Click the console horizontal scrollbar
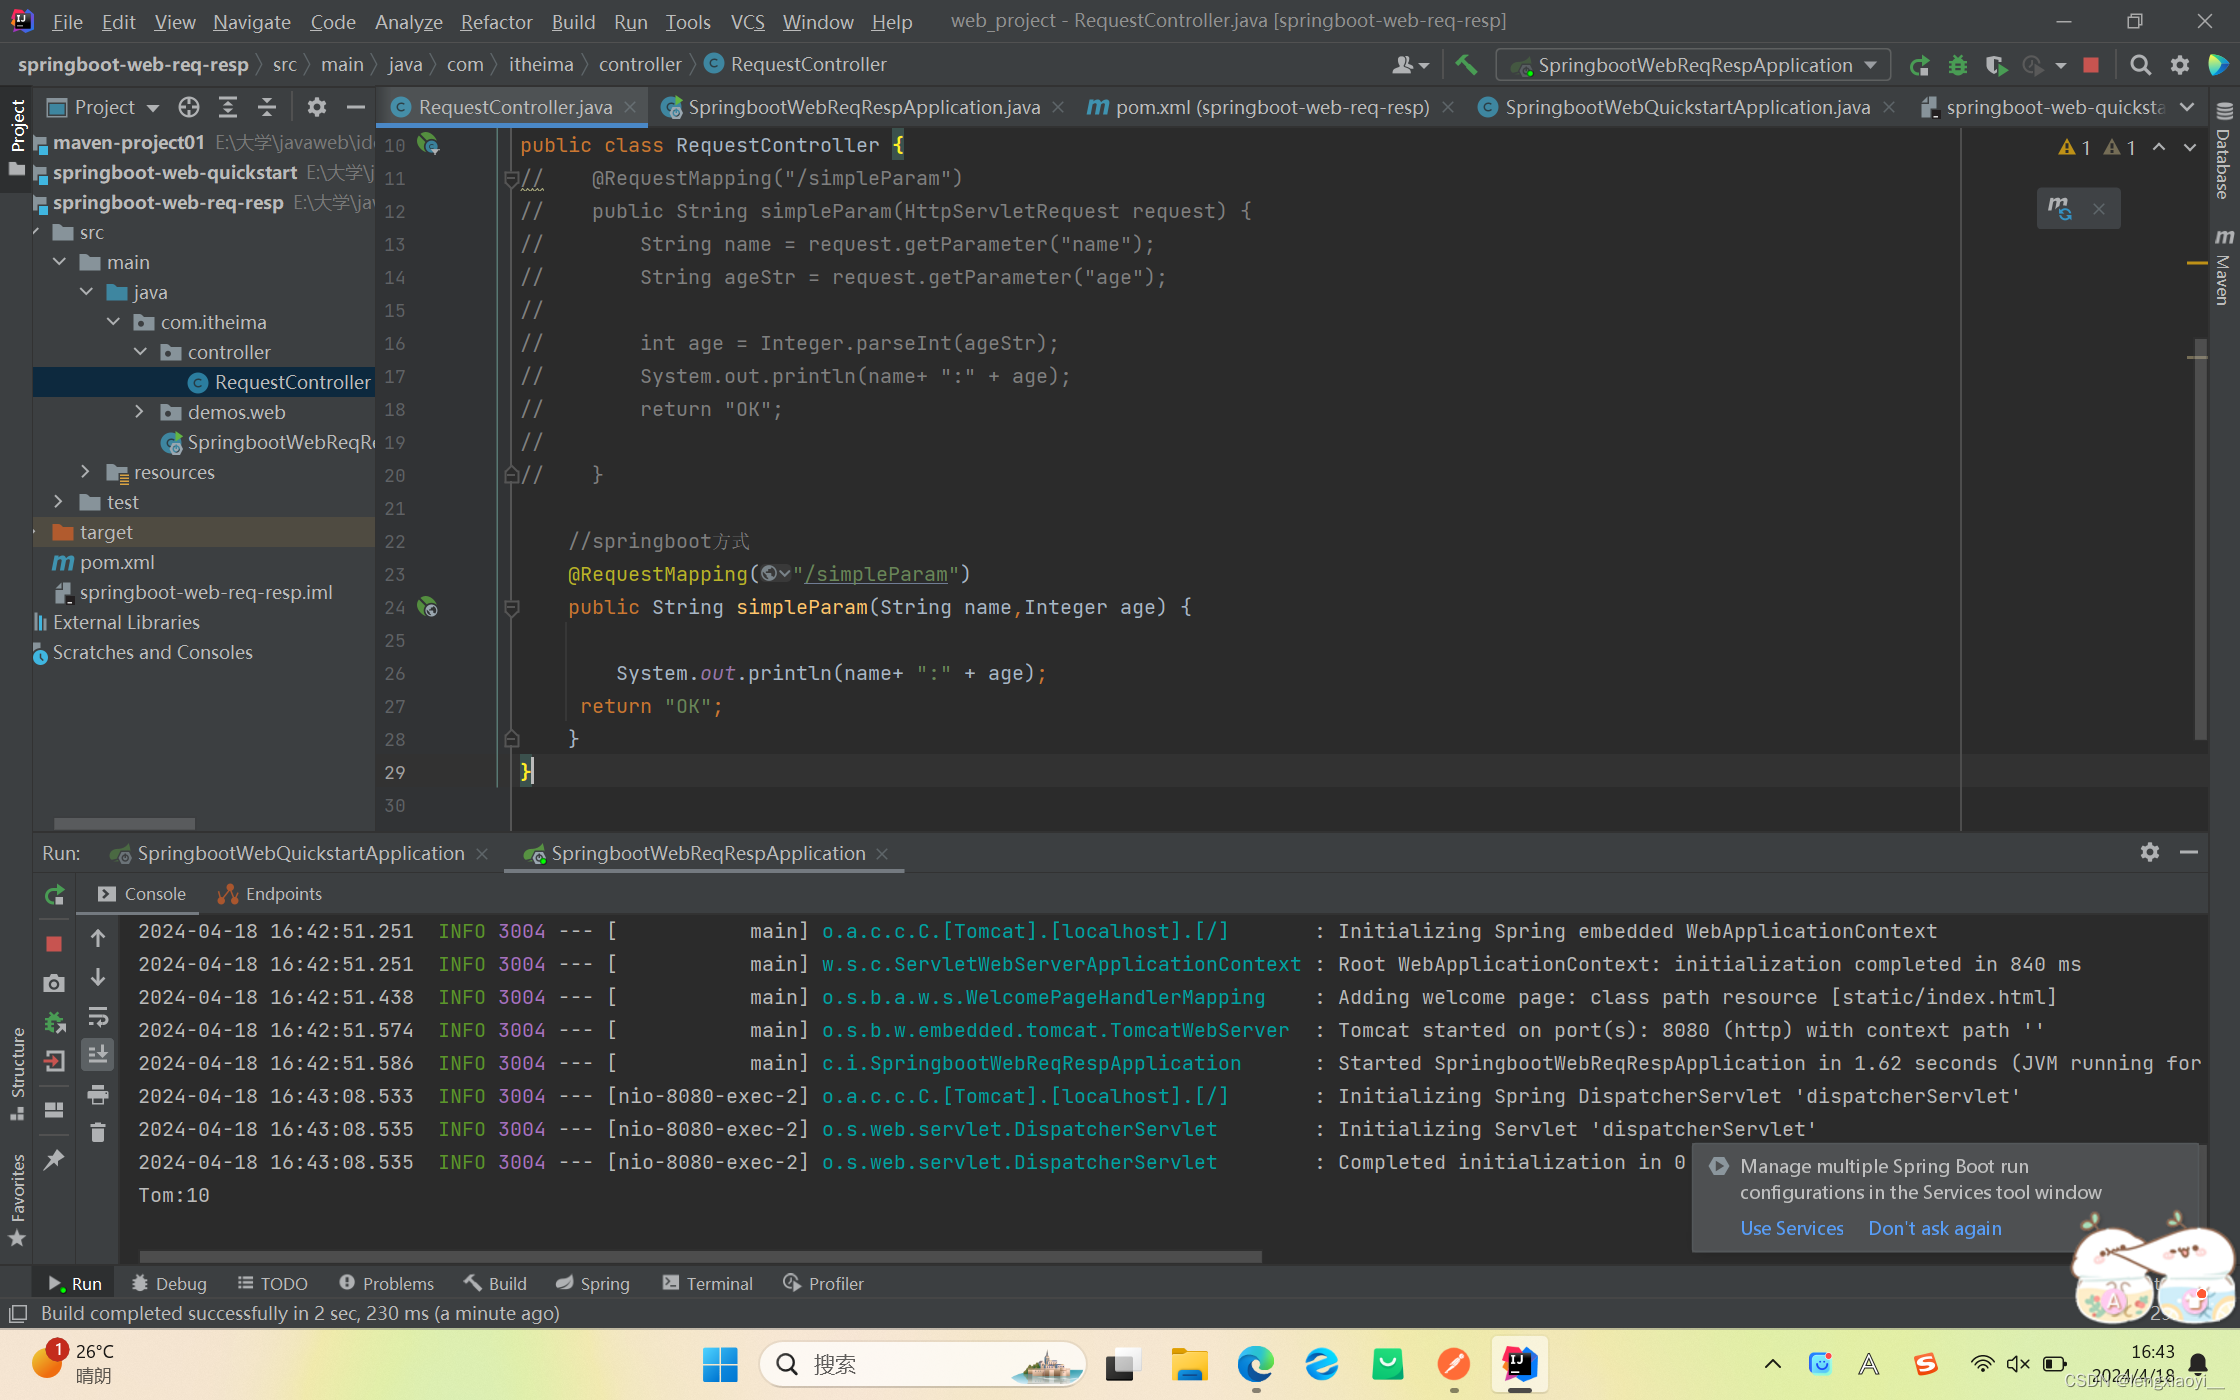Screen dimensions: 2240x1400 coord(700,1256)
